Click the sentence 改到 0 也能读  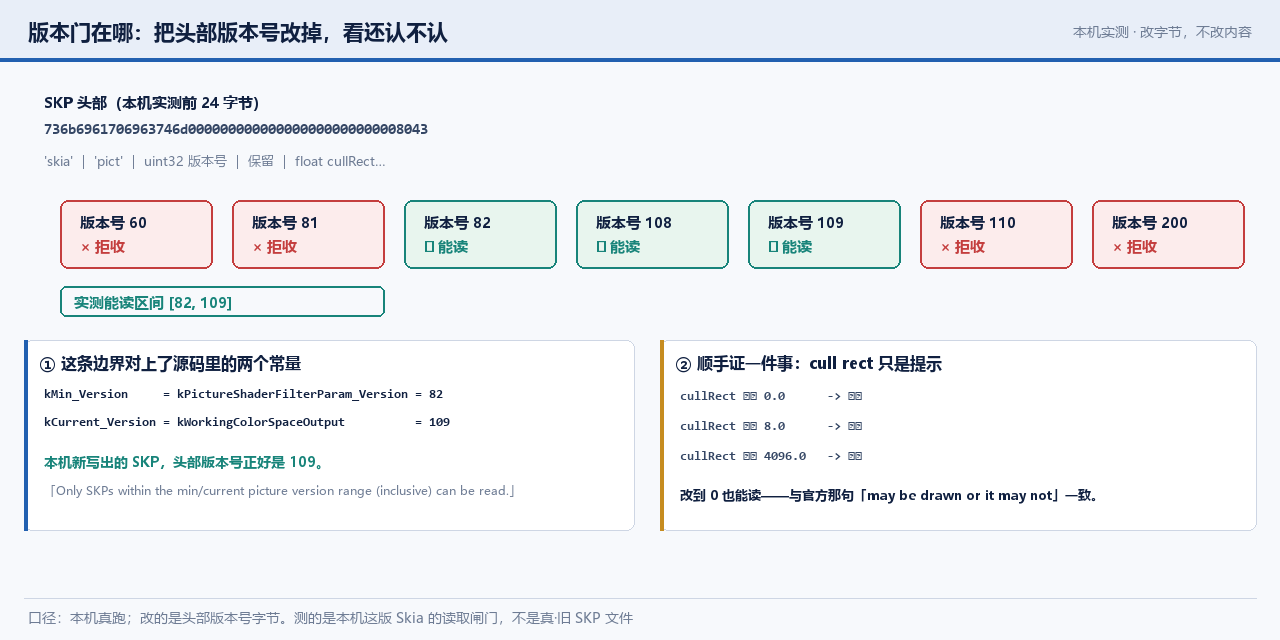point(892,495)
